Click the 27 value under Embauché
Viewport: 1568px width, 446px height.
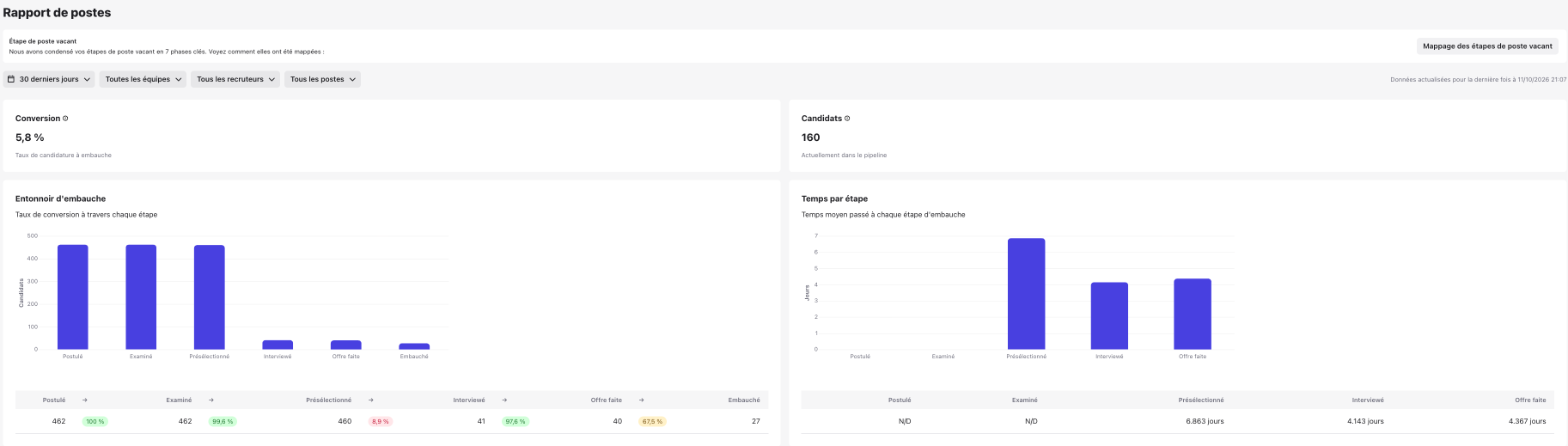click(755, 421)
